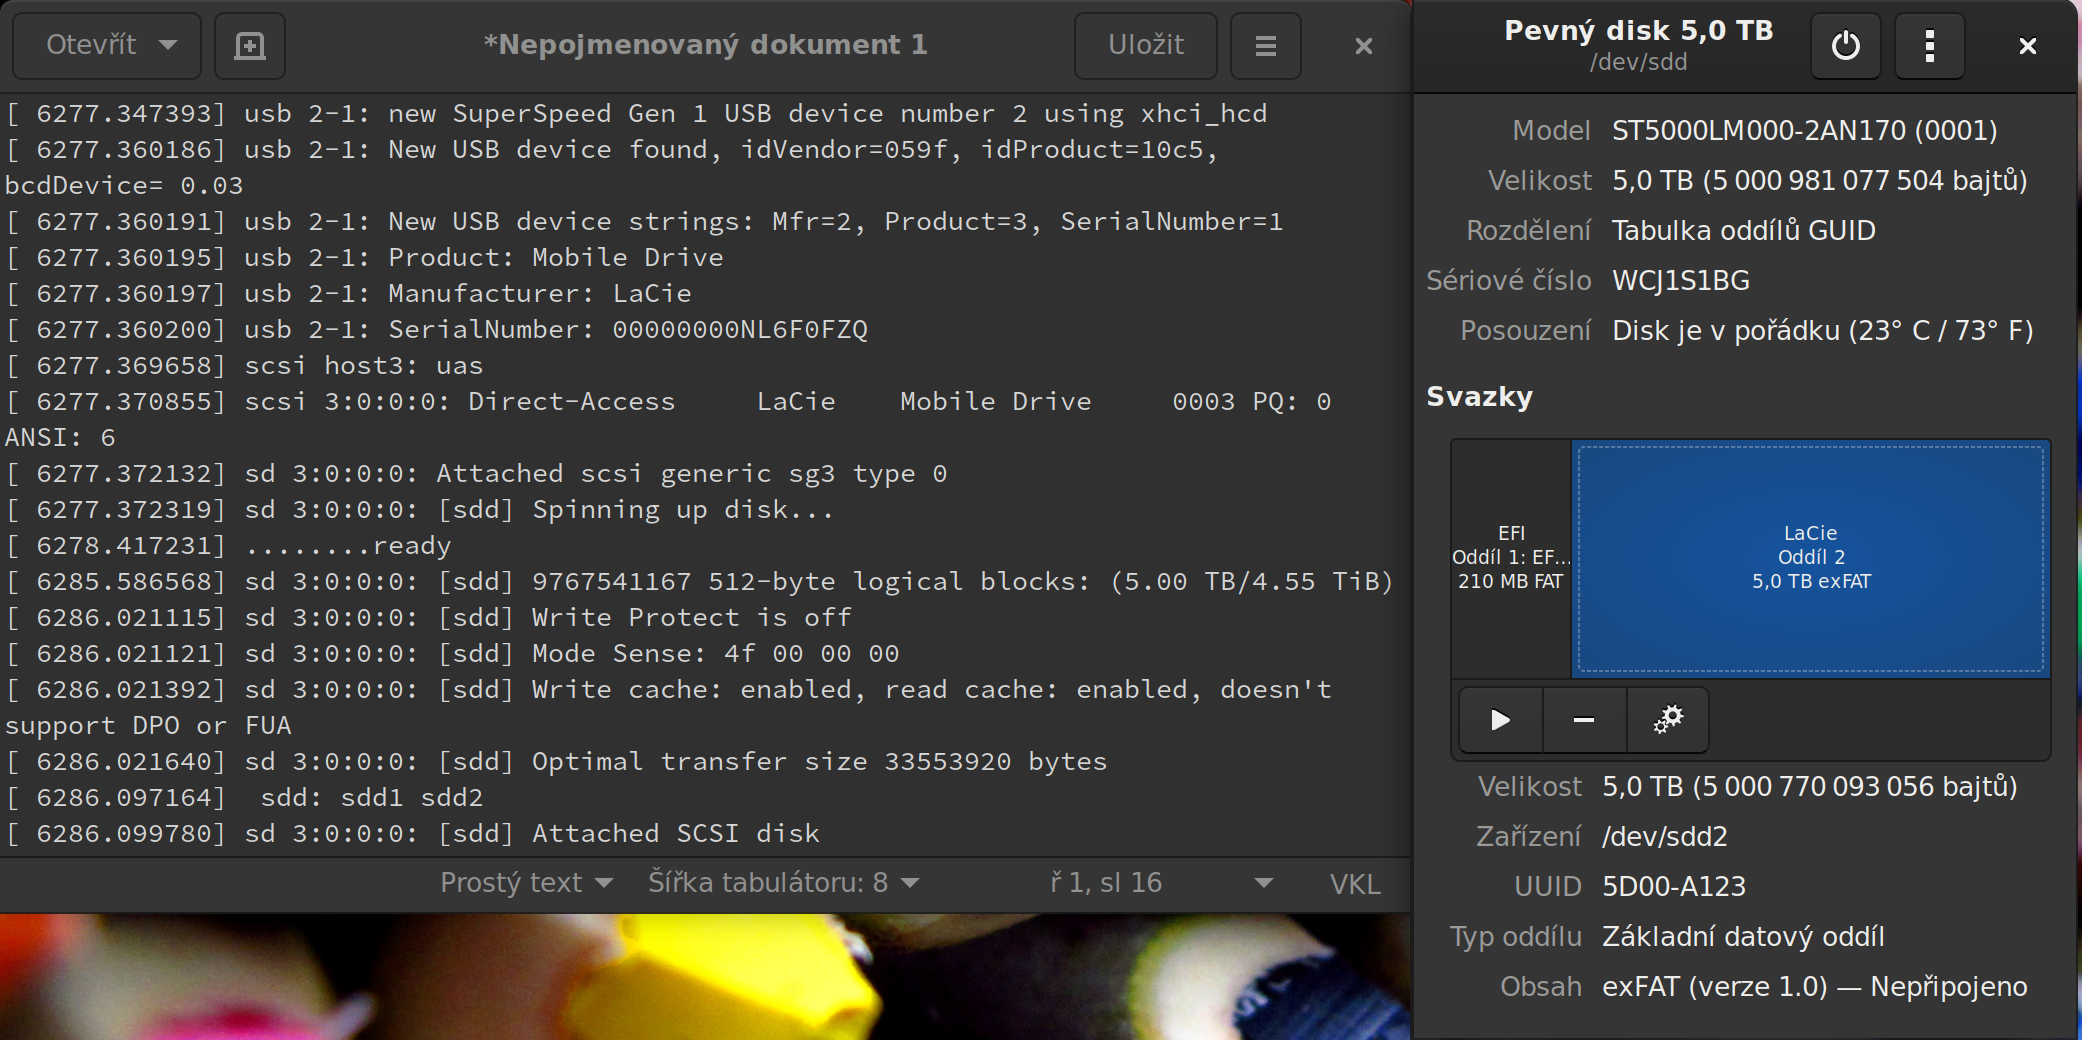Select the EFI partition Oddíl 1
The image size is (2082, 1040).
coord(1511,558)
